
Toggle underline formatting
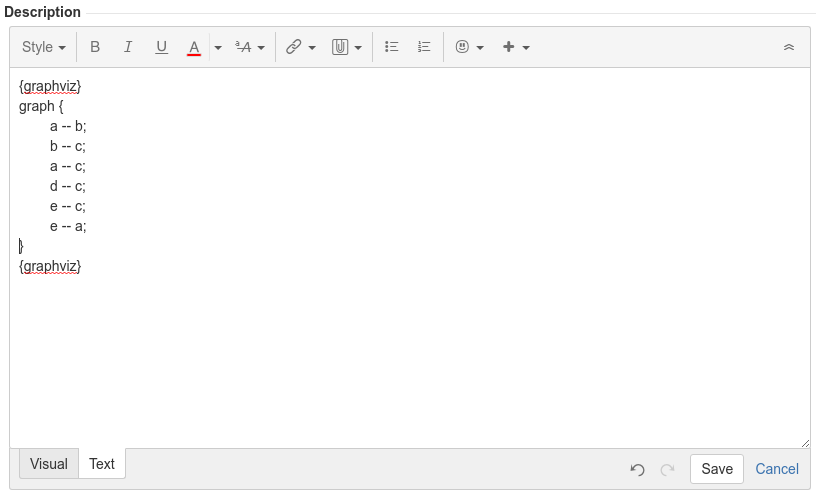[161, 47]
